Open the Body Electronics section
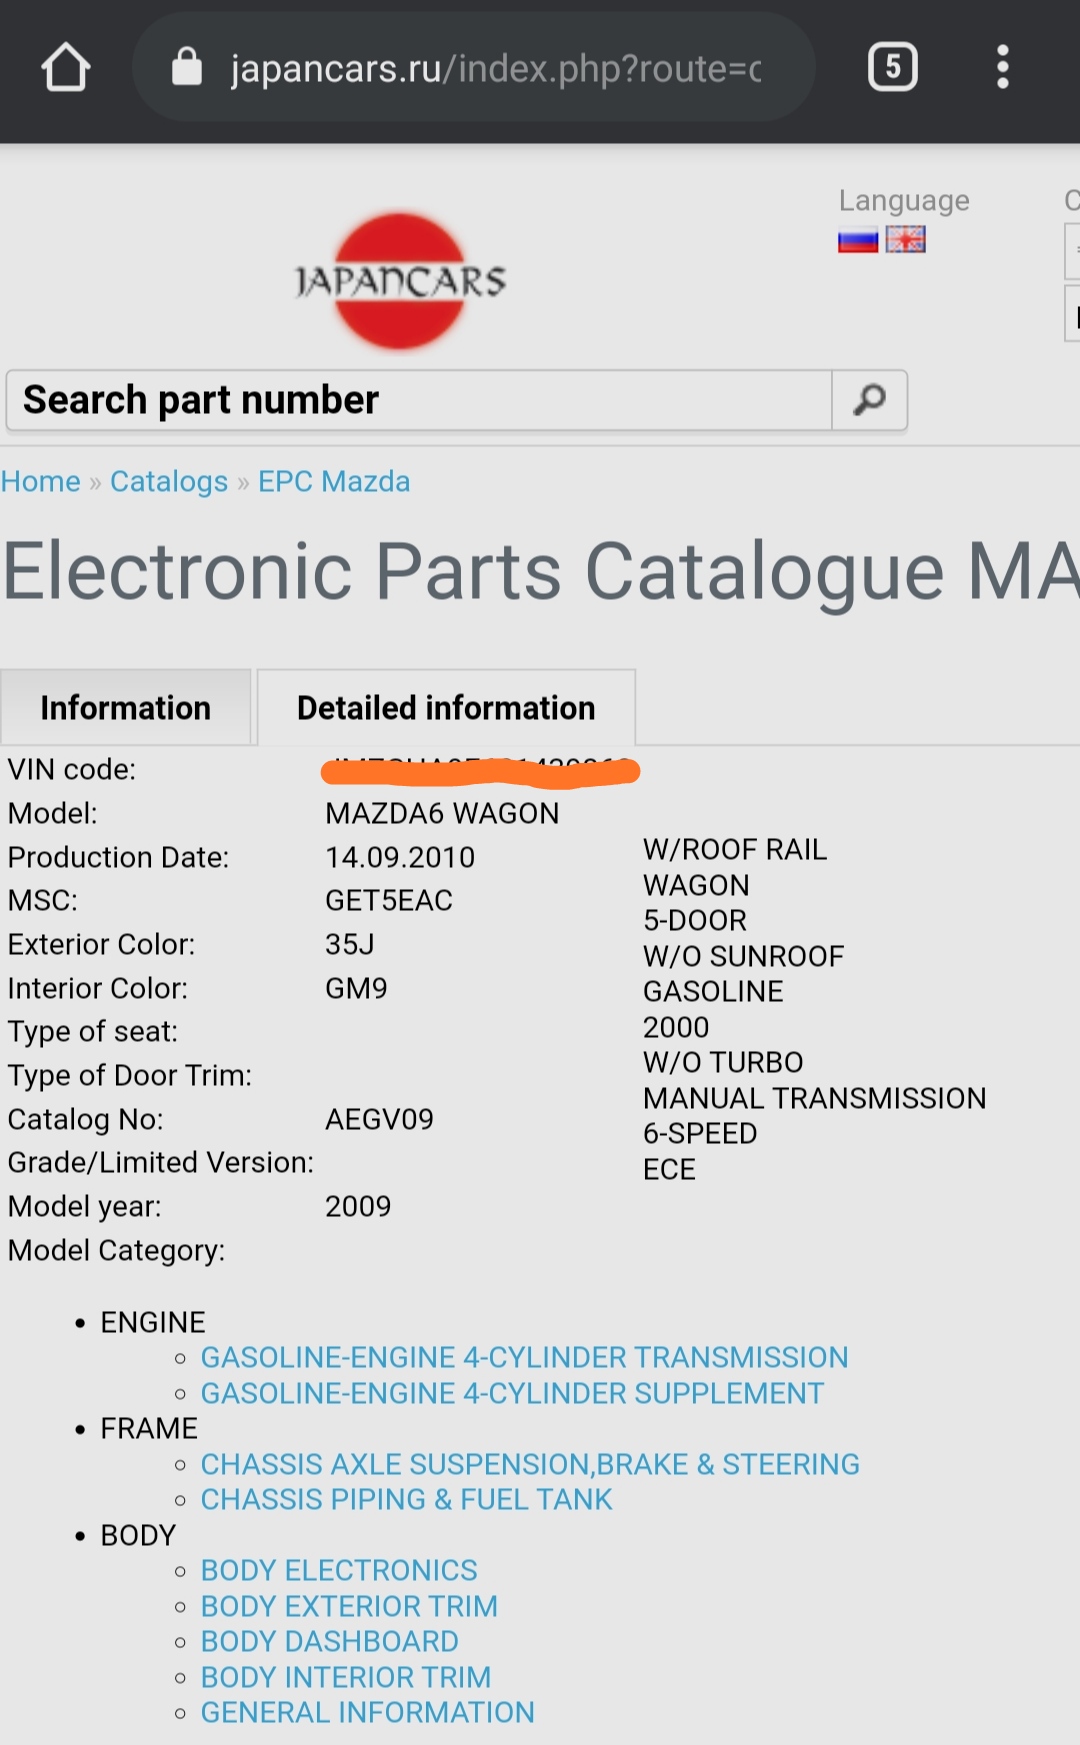The height and width of the screenshot is (1745, 1080). point(339,1570)
